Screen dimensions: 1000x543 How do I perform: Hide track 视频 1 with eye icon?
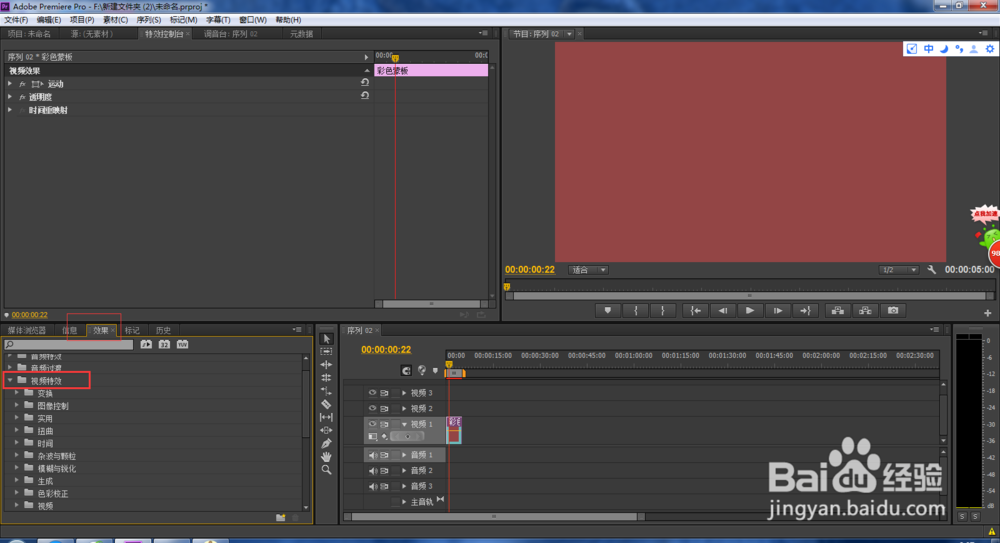coord(372,424)
